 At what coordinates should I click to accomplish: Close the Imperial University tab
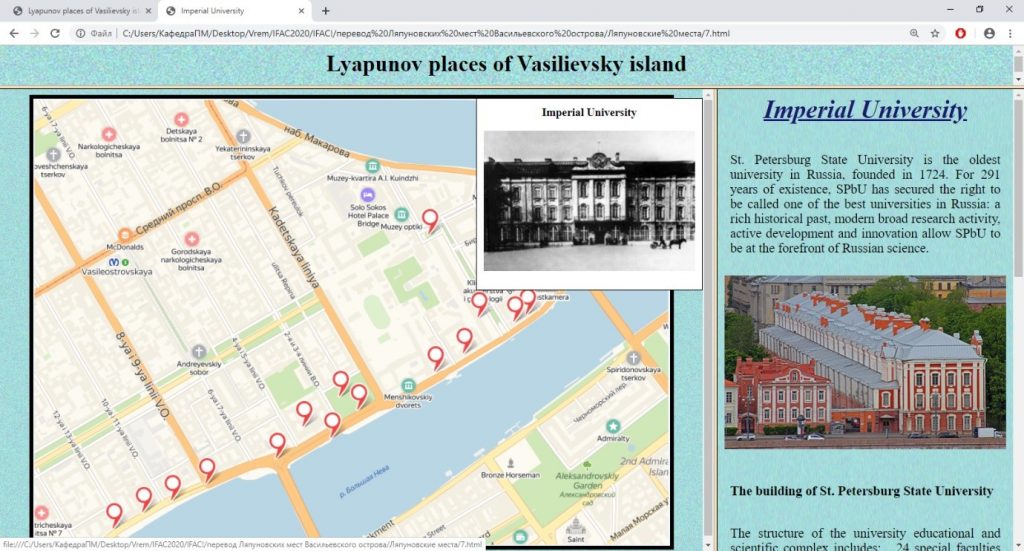click(302, 11)
